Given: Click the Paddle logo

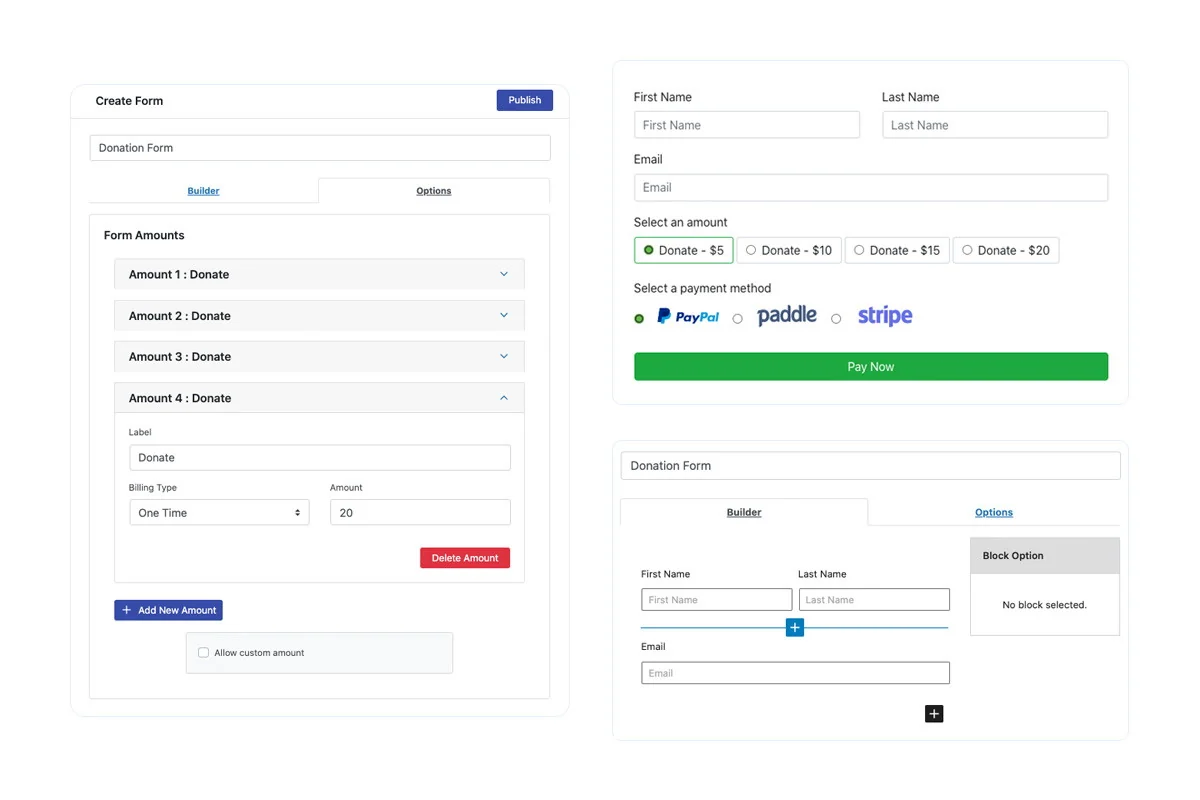Looking at the screenshot, I should coord(787,316).
